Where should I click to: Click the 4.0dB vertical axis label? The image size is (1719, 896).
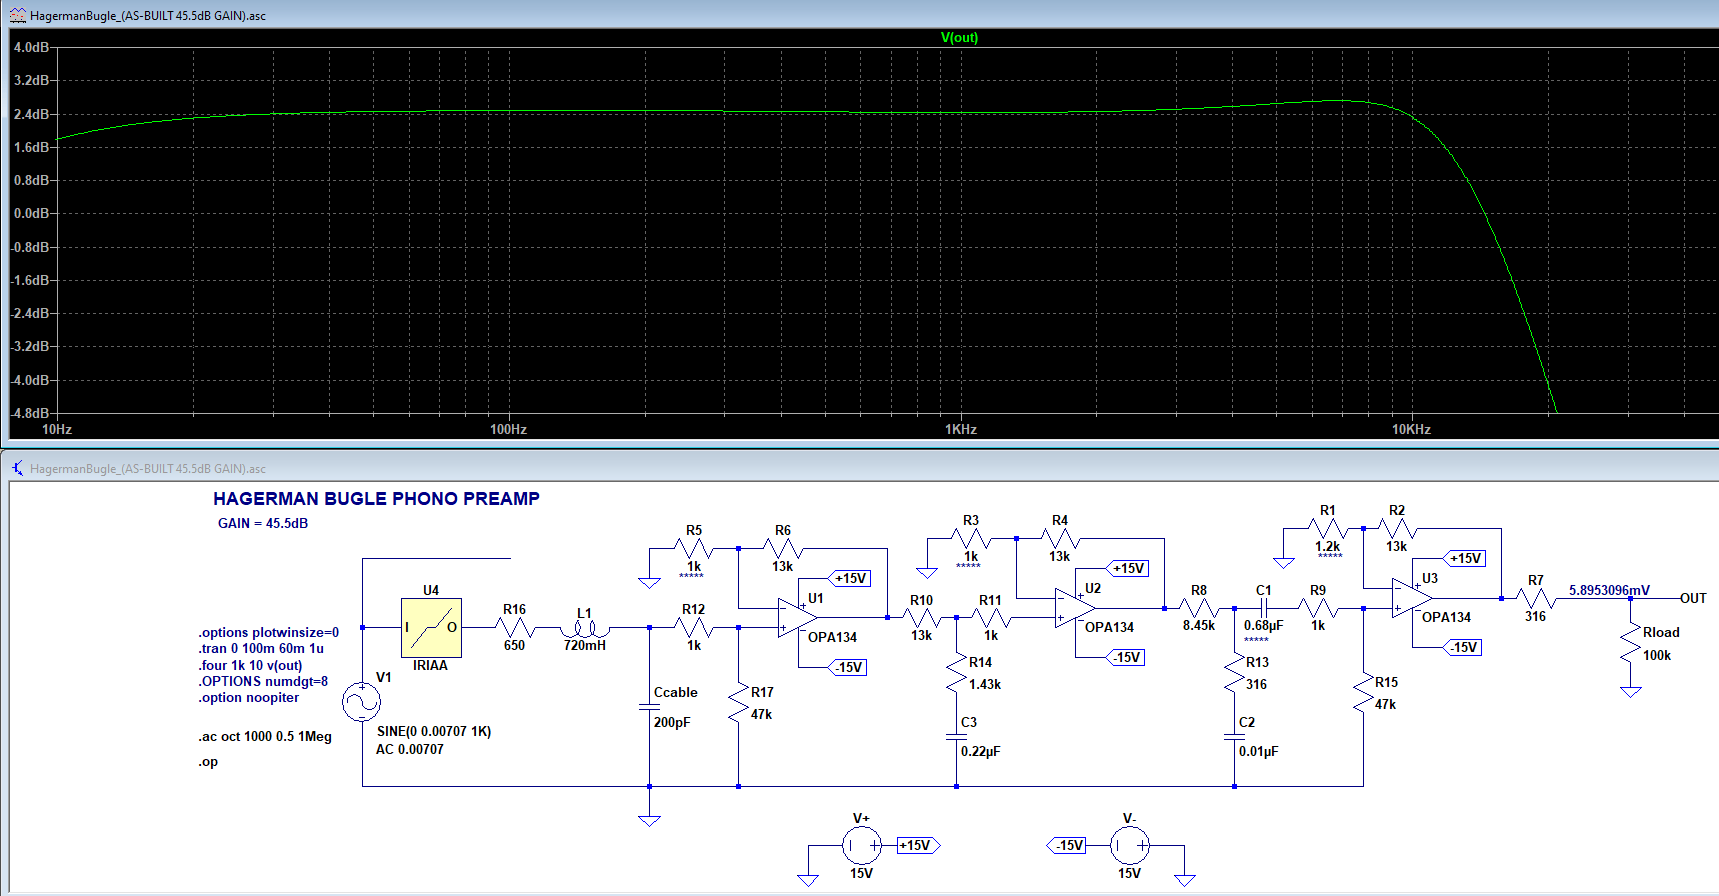pyautogui.click(x=30, y=47)
